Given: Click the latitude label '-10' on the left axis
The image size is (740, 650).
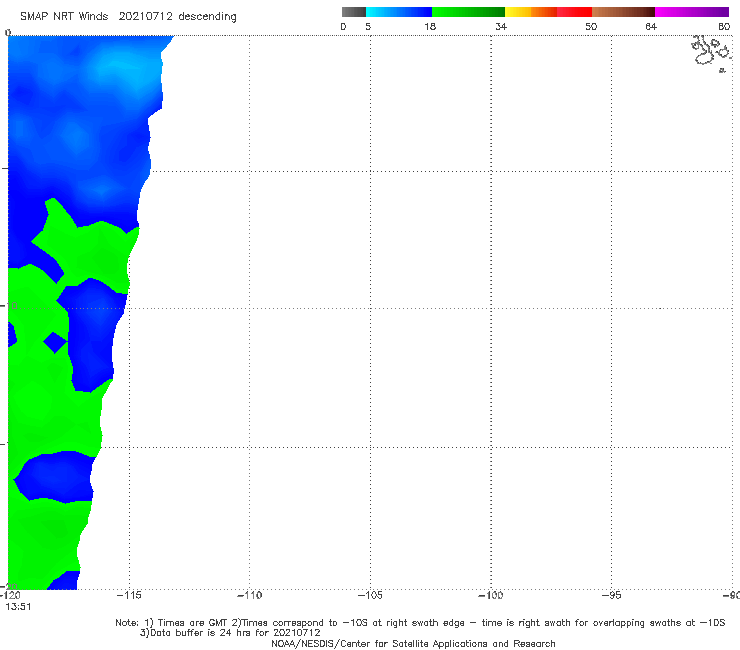Looking at the screenshot, I should pos(9,306).
